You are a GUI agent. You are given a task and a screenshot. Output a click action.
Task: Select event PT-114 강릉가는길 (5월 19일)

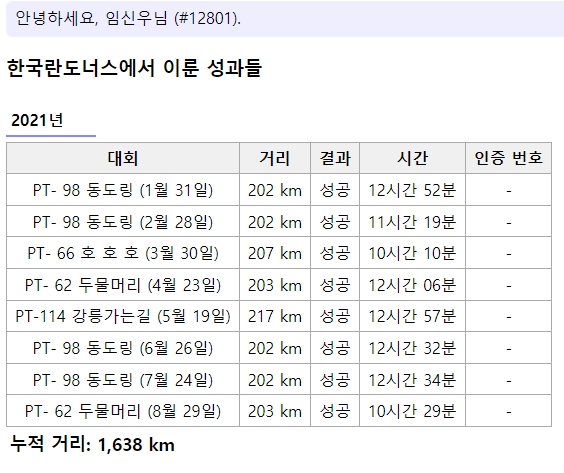click(x=123, y=317)
